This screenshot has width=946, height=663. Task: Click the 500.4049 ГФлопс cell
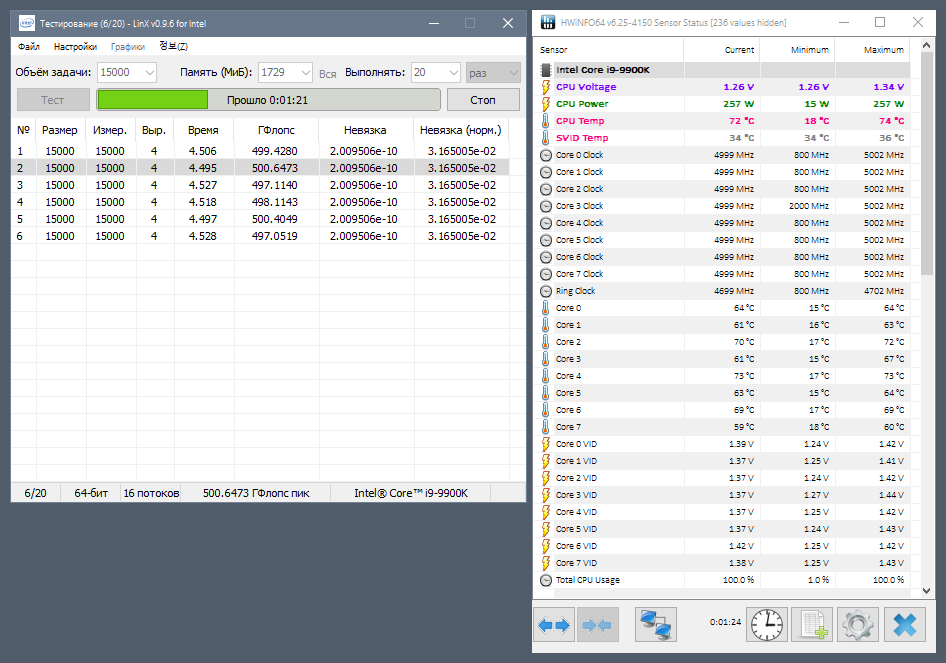275,219
